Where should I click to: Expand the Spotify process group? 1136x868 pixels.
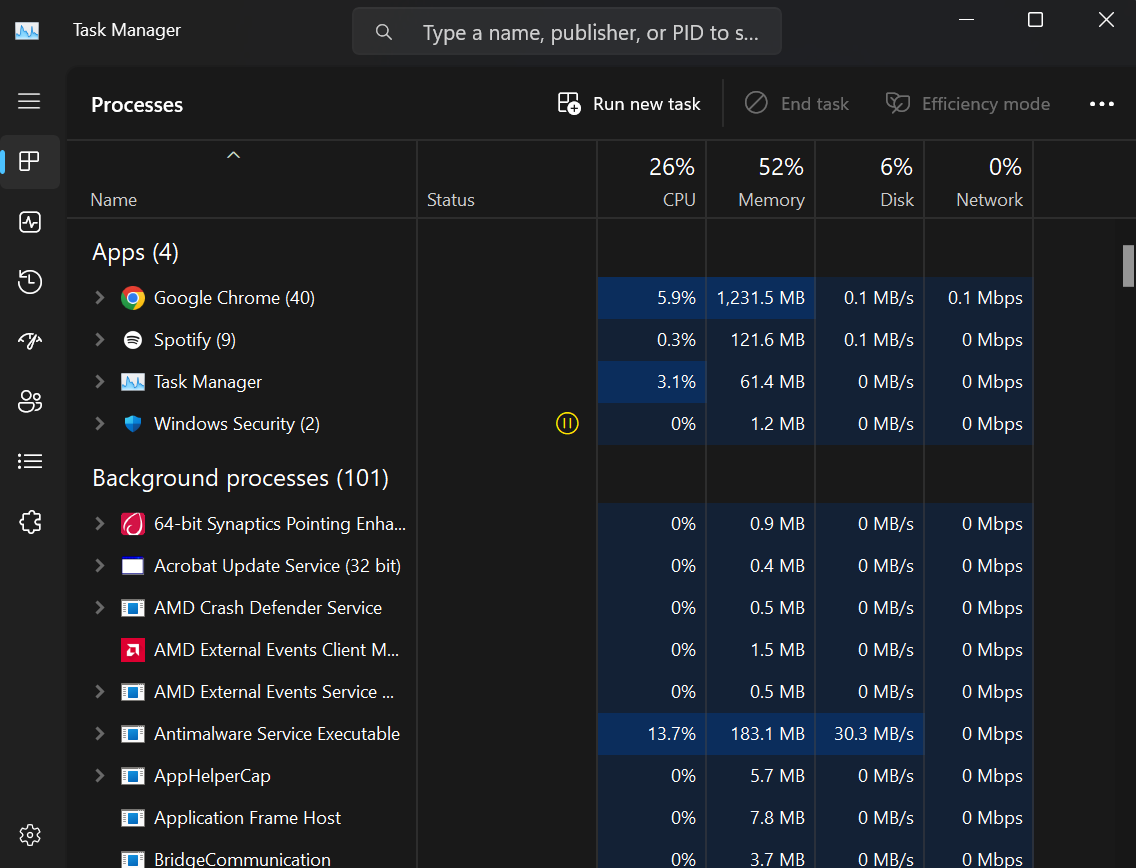coord(99,340)
